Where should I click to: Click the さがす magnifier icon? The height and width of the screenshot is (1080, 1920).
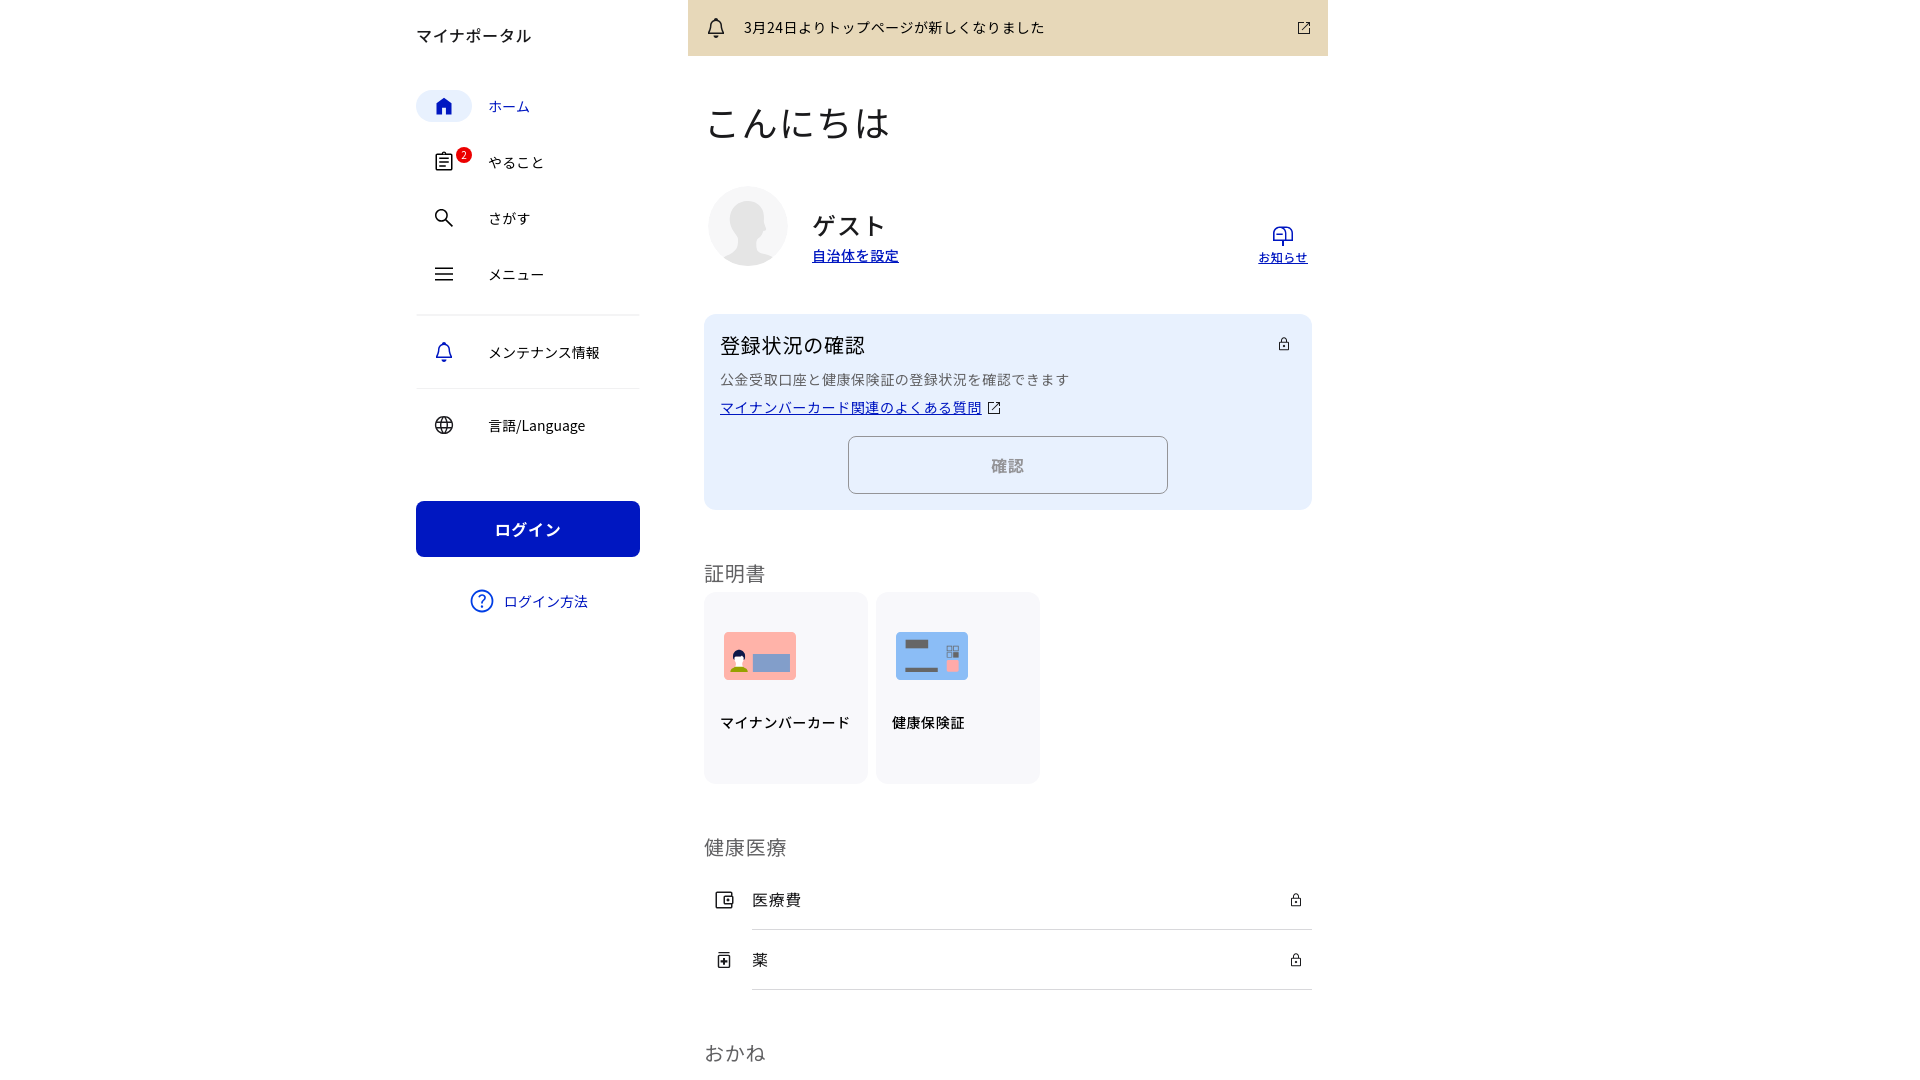pyautogui.click(x=444, y=218)
